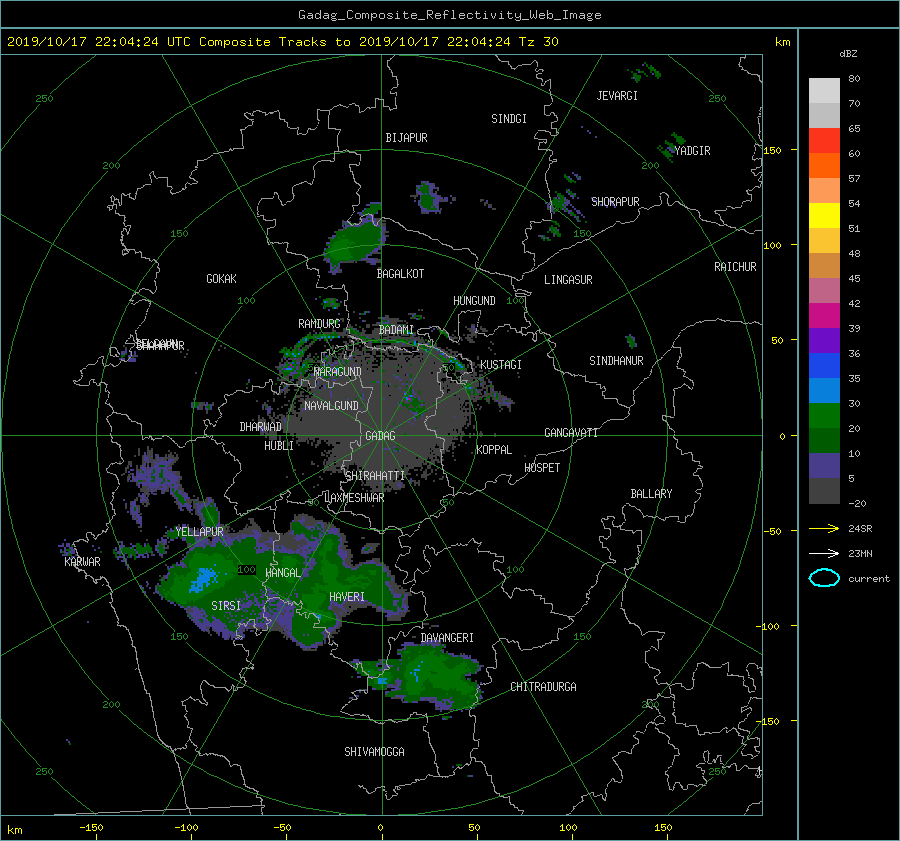Click the -150 value on bottom axis
The image size is (900, 841).
pyautogui.click(x=91, y=828)
